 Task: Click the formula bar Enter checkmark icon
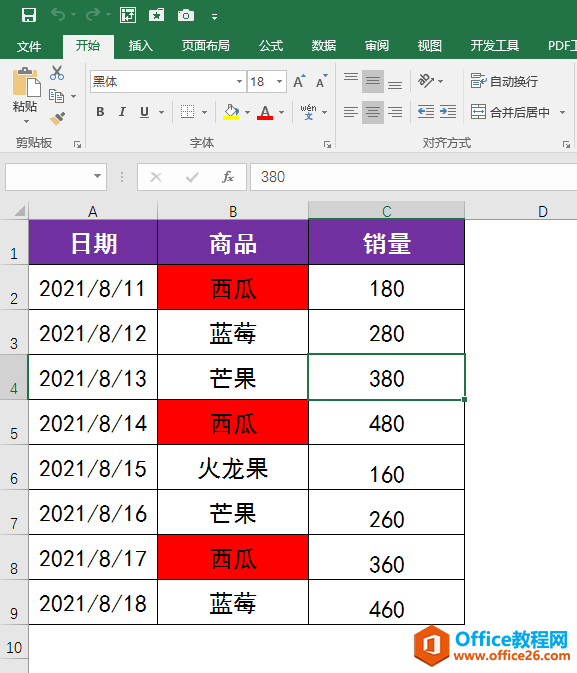[x=192, y=177]
